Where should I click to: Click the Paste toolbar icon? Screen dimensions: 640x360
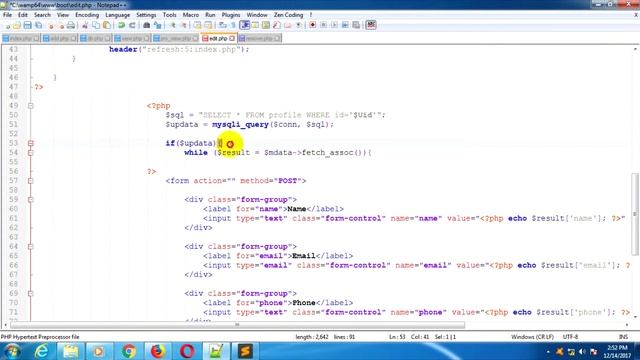107,25
